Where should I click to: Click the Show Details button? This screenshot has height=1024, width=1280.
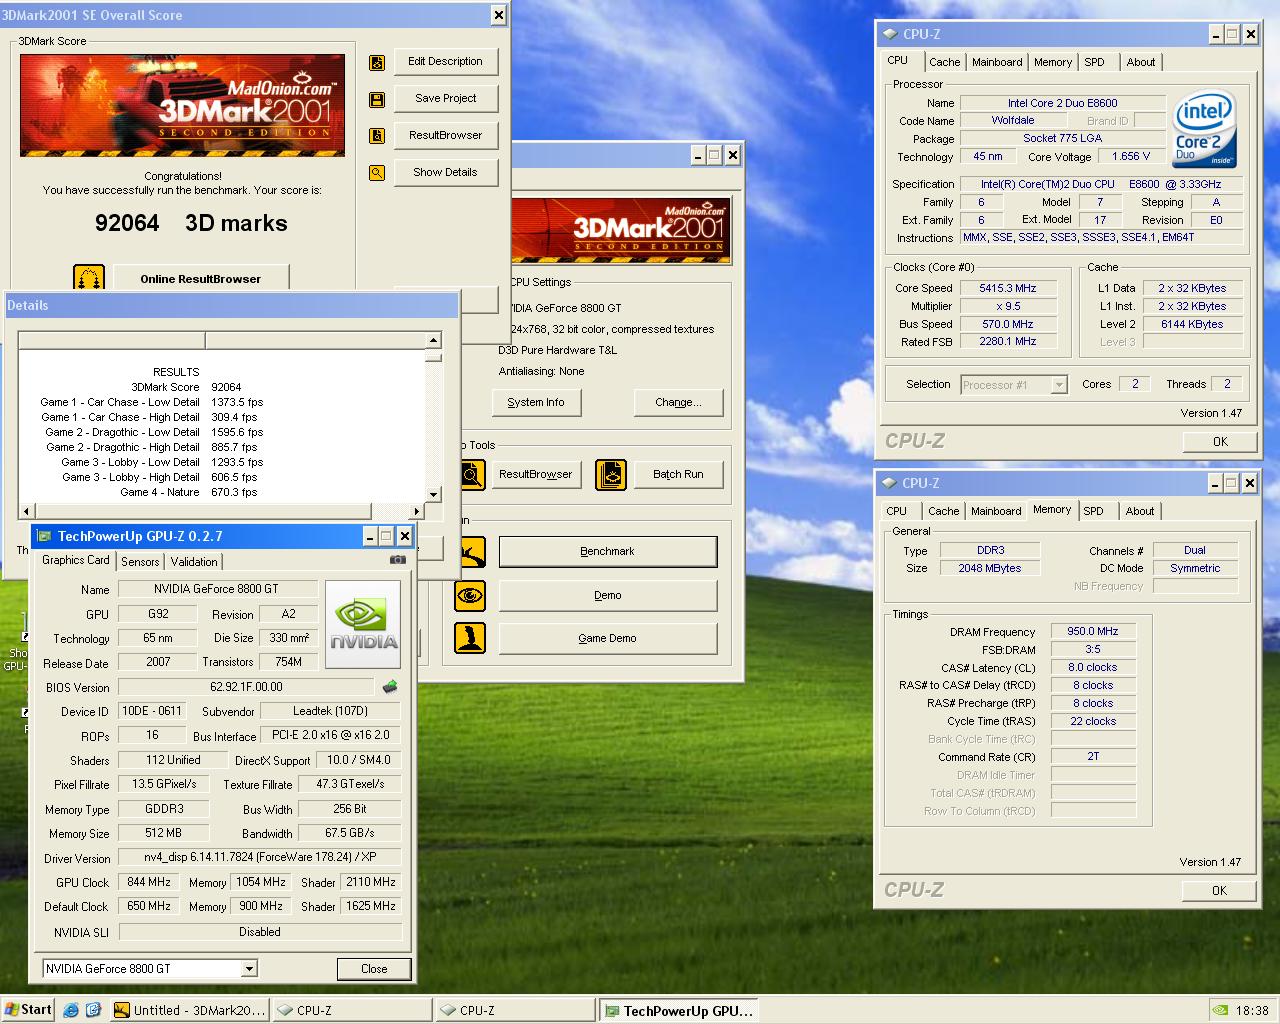(445, 172)
